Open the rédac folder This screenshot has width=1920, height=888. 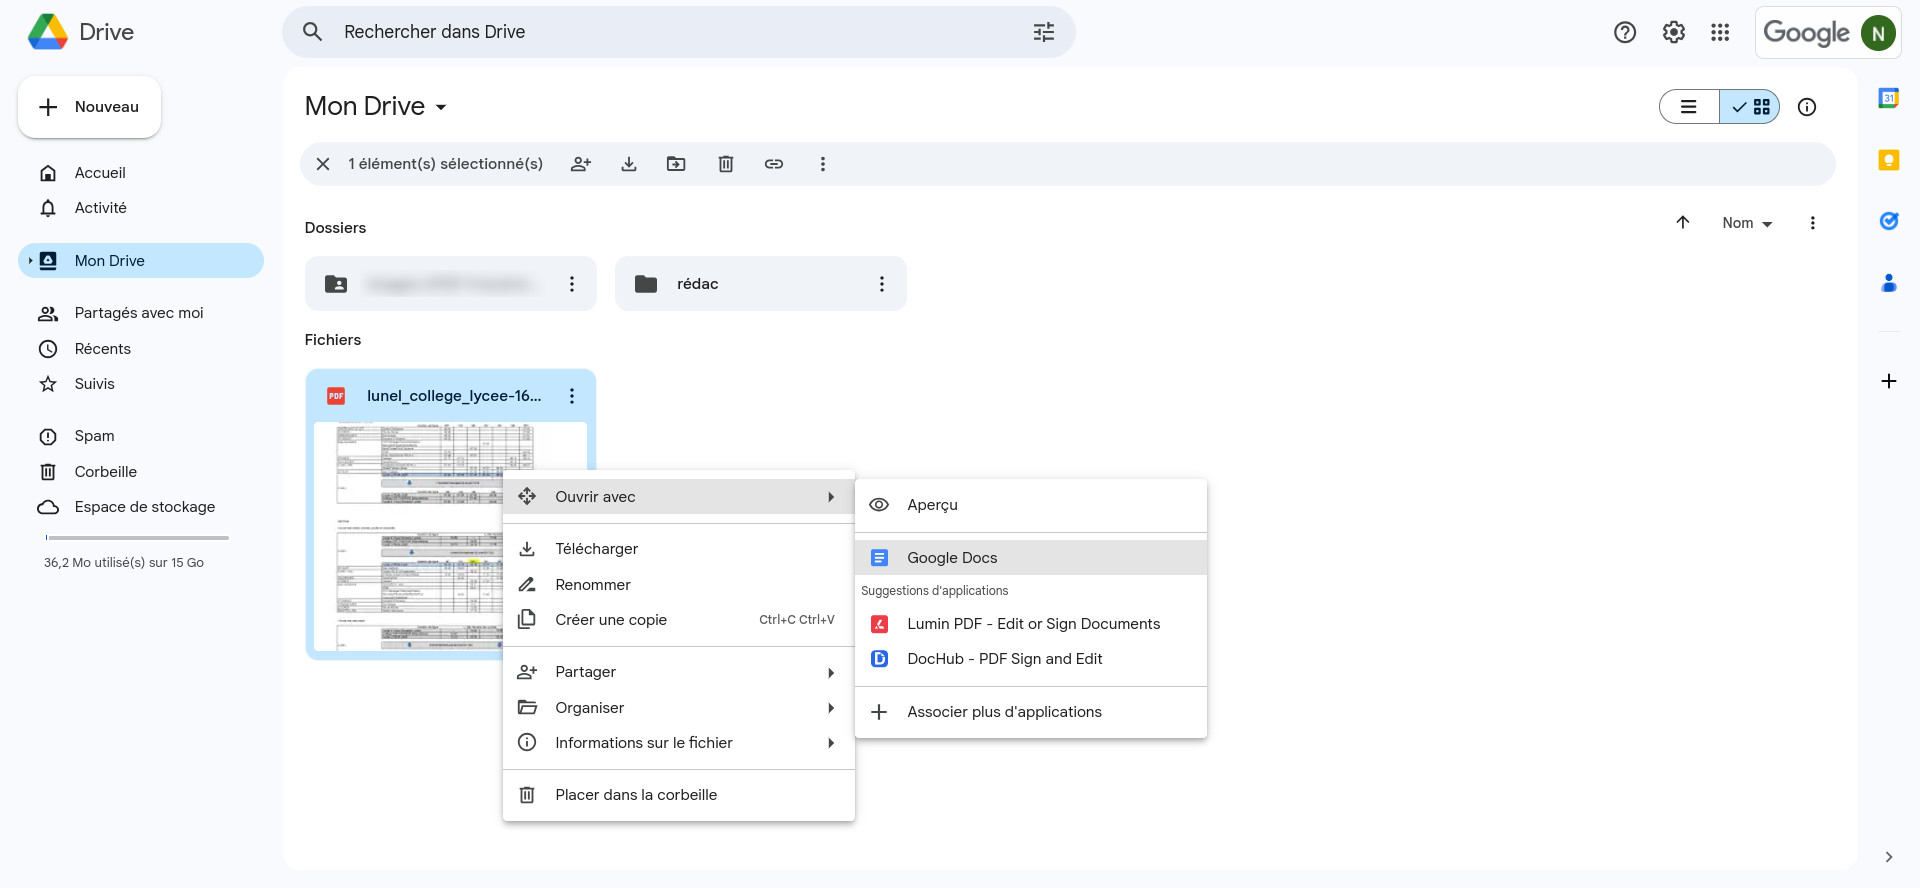pyautogui.click(x=761, y=284)
